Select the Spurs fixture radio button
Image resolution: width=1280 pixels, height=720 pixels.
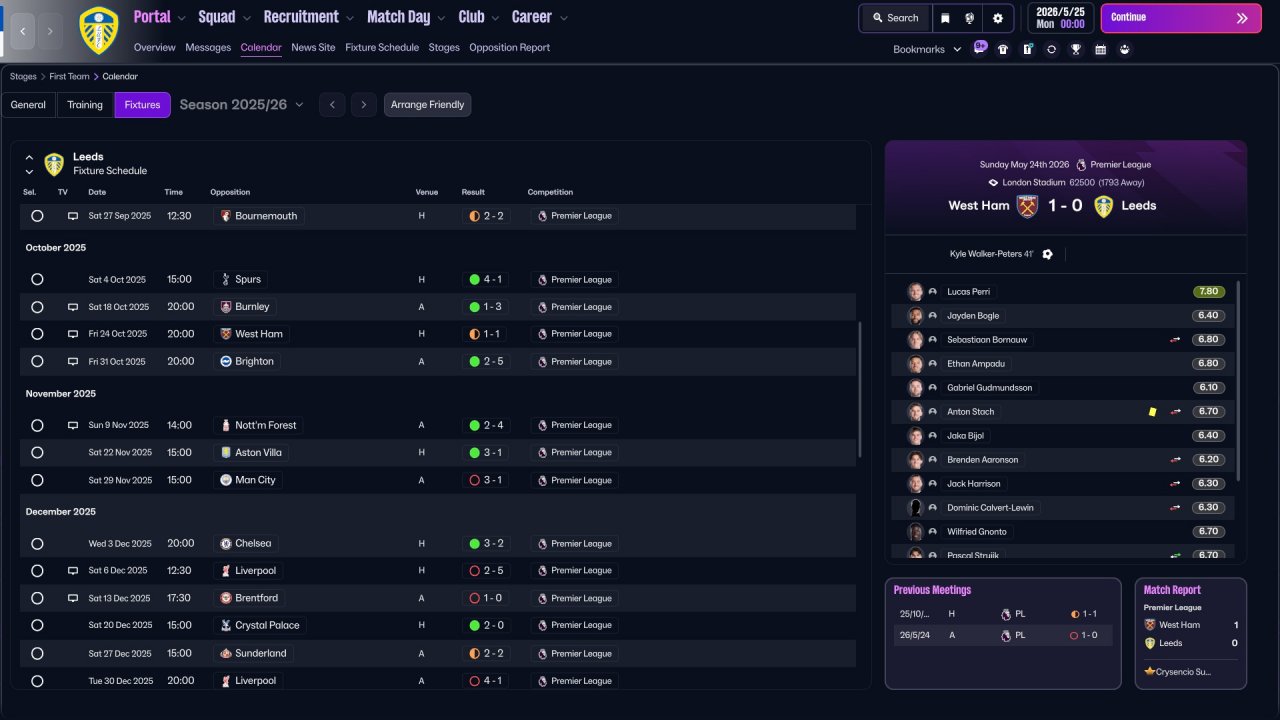coord(37,280)
